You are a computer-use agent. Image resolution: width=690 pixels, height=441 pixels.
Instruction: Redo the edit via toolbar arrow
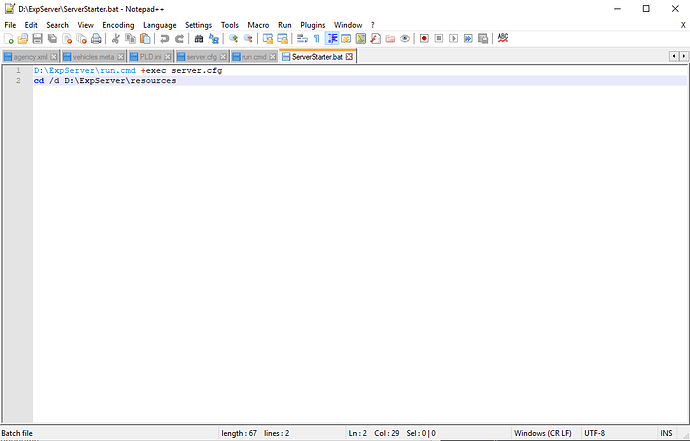[179, 39]
